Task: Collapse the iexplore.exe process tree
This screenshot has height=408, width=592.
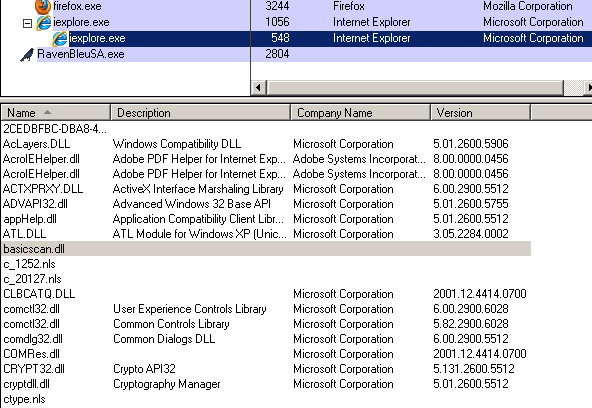Action: coord(27,23)
